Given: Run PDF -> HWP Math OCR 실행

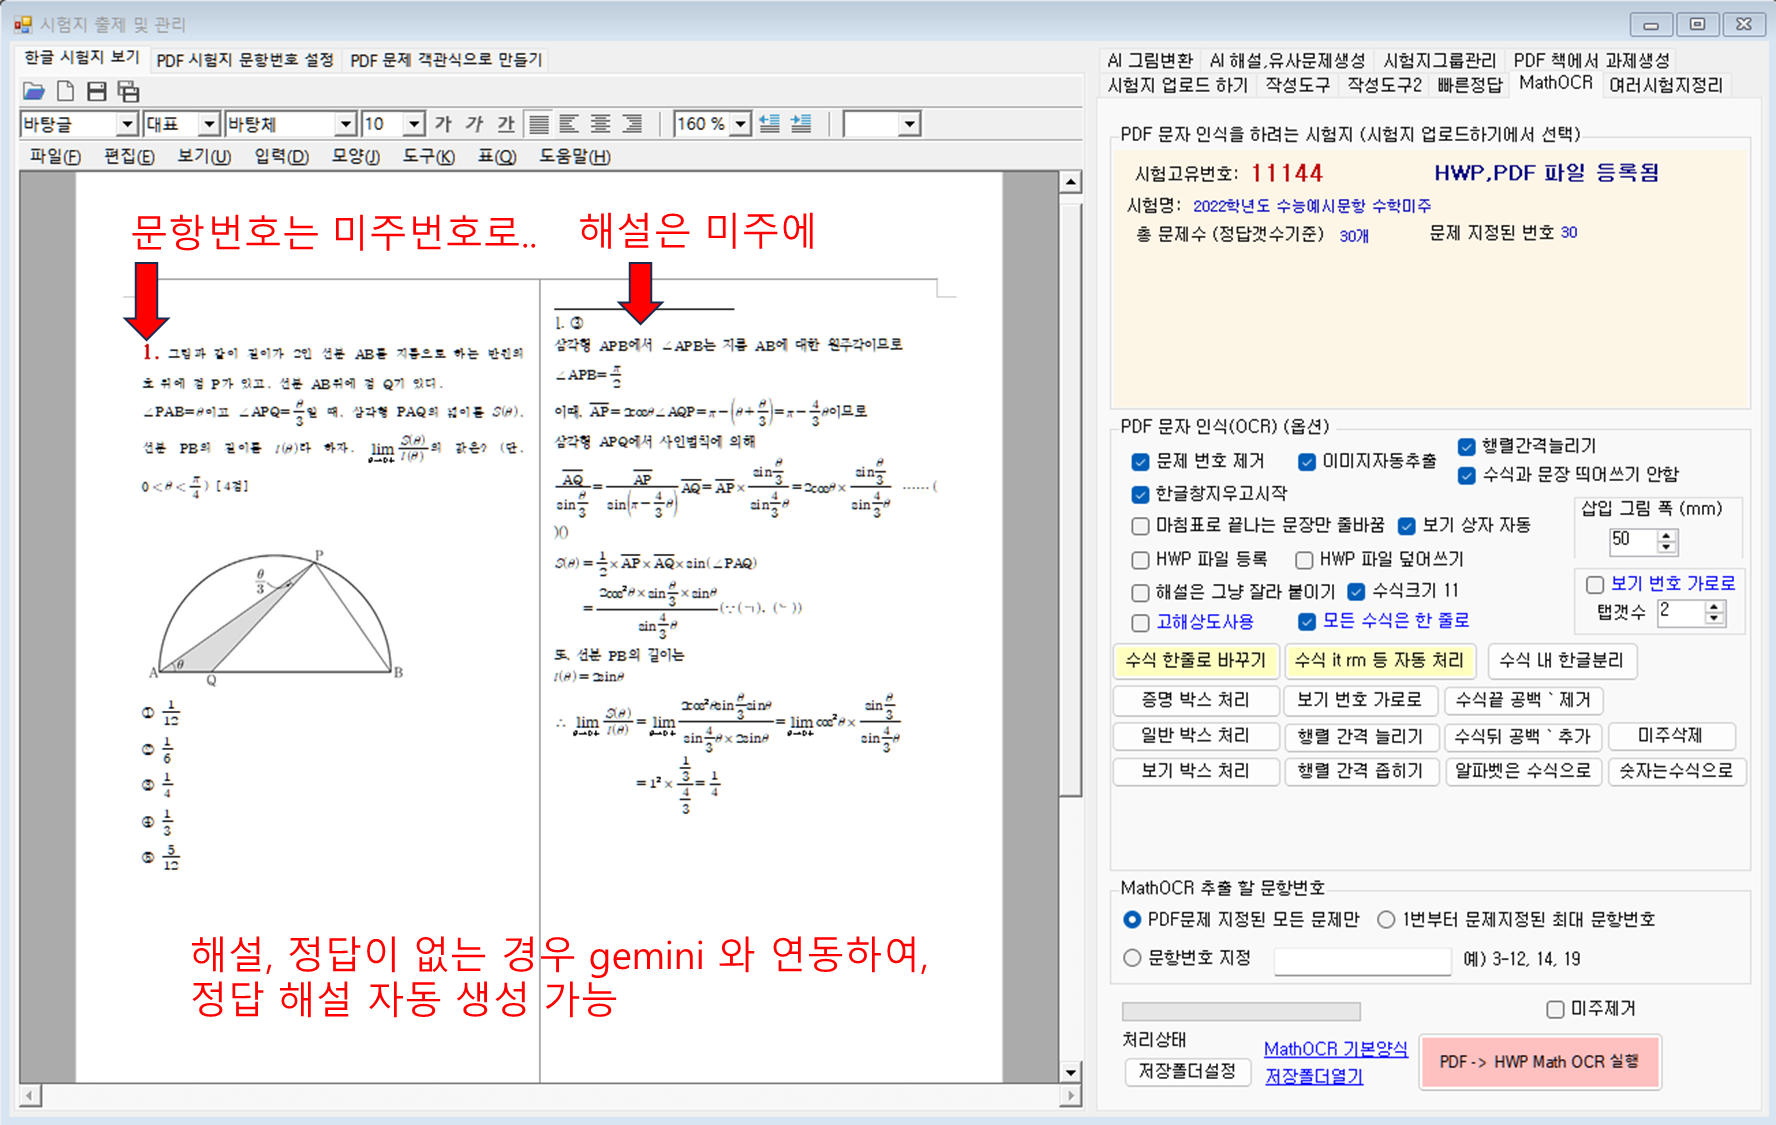Looking at the screenshot, I should click(1540, 1062).
